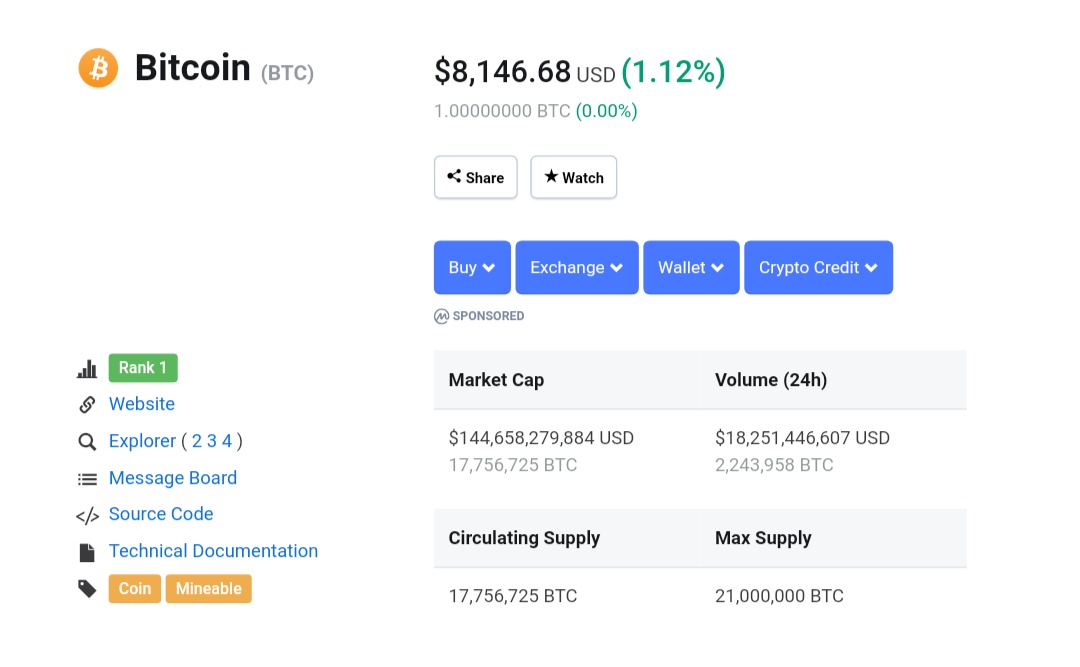Click the document icon beside Technical Documentation
The image size is (1080, 667).
(87, 552)
